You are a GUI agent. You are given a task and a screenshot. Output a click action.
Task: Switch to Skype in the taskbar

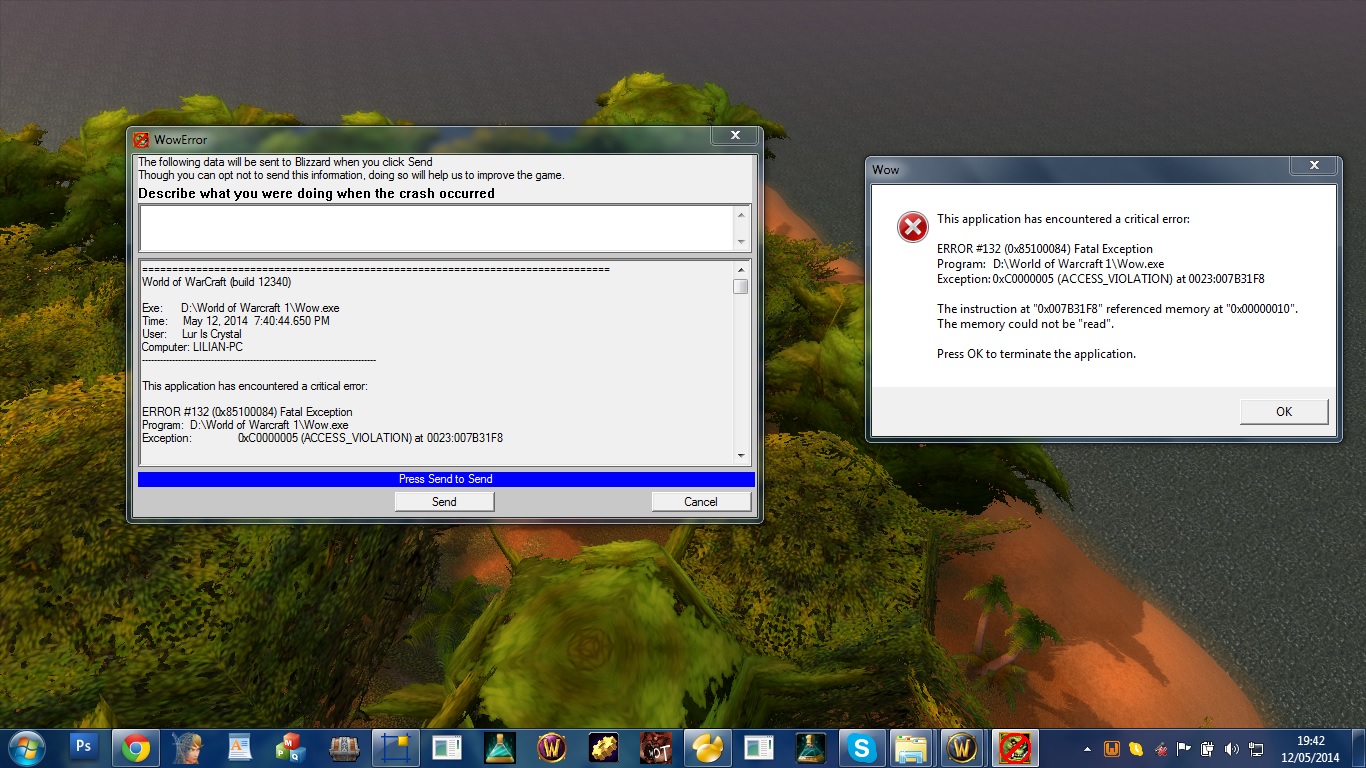860,747
